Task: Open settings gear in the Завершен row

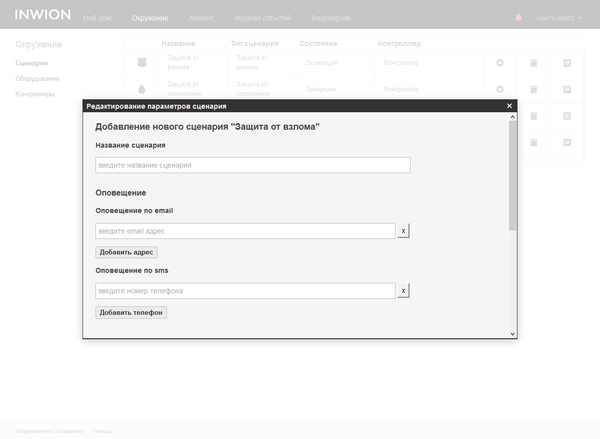Action: [500, 89]
